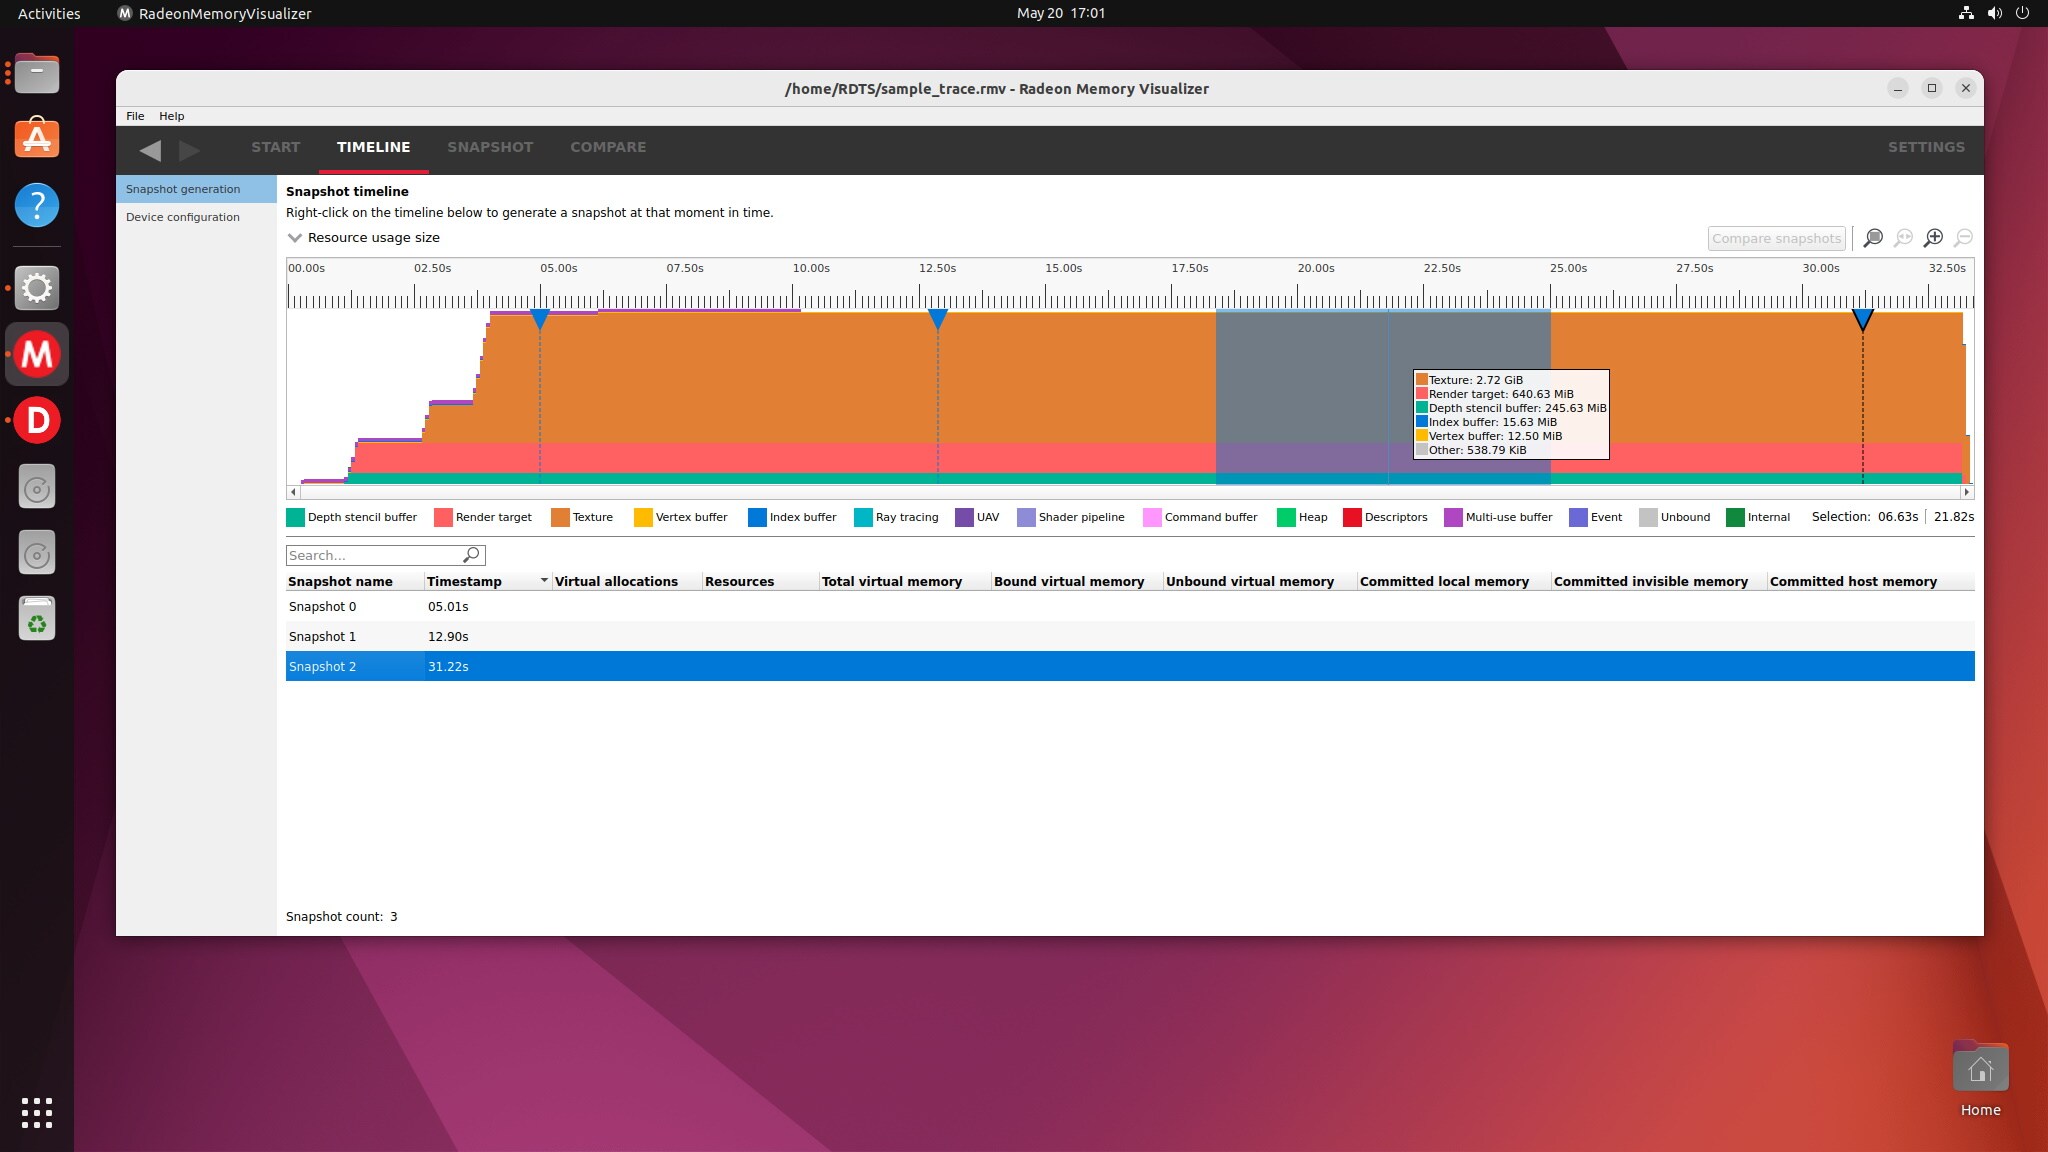The width and height of the screenshot is (2048, 1152).
Task: Click the zoom reset magnifier icon
Action: pos(1903,238)
